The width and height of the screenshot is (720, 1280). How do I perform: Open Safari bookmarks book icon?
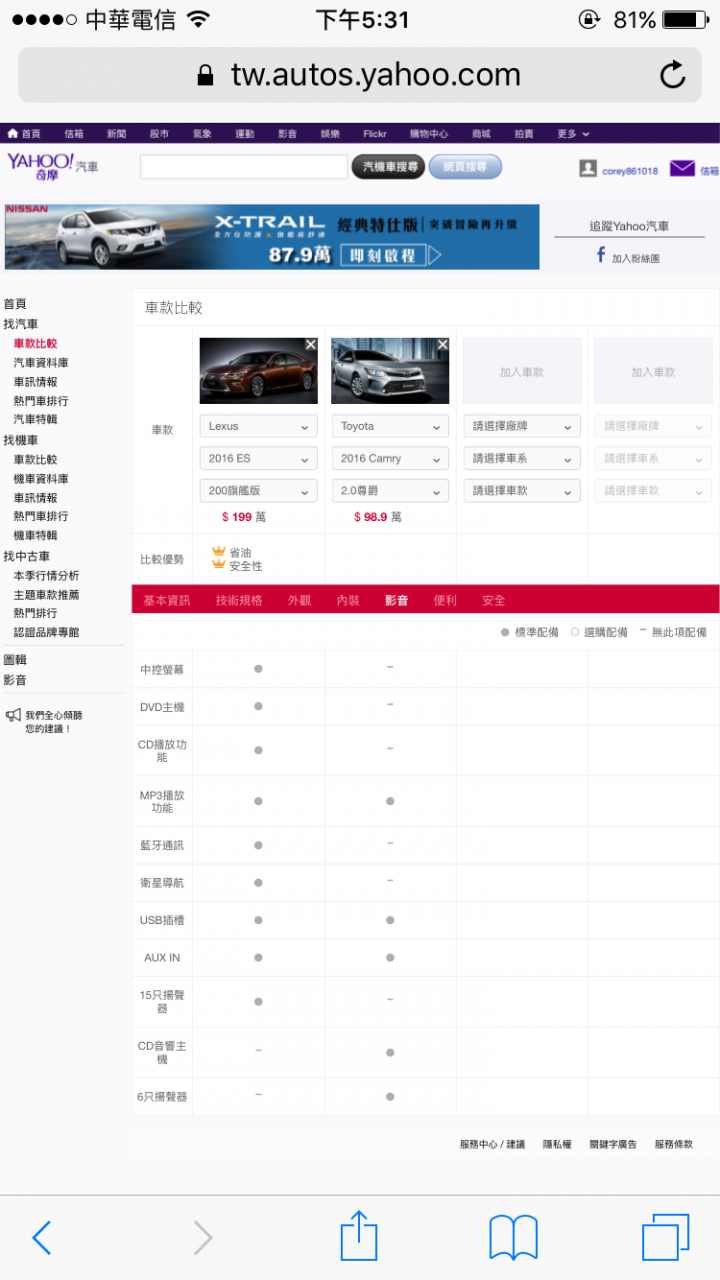[513, 1238]
